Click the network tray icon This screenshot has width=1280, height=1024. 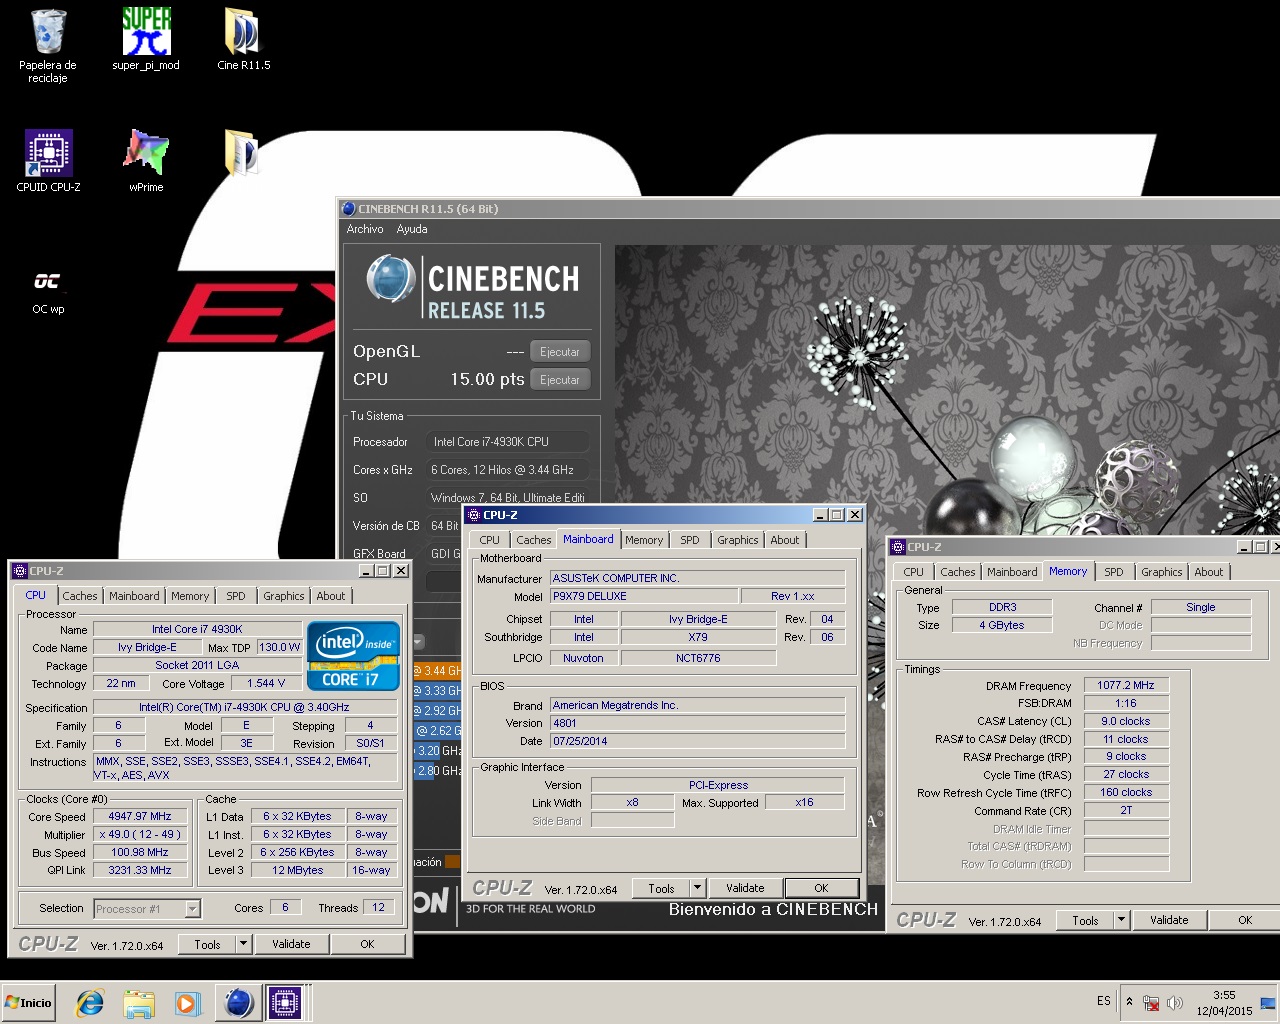pos(1151,1003)
